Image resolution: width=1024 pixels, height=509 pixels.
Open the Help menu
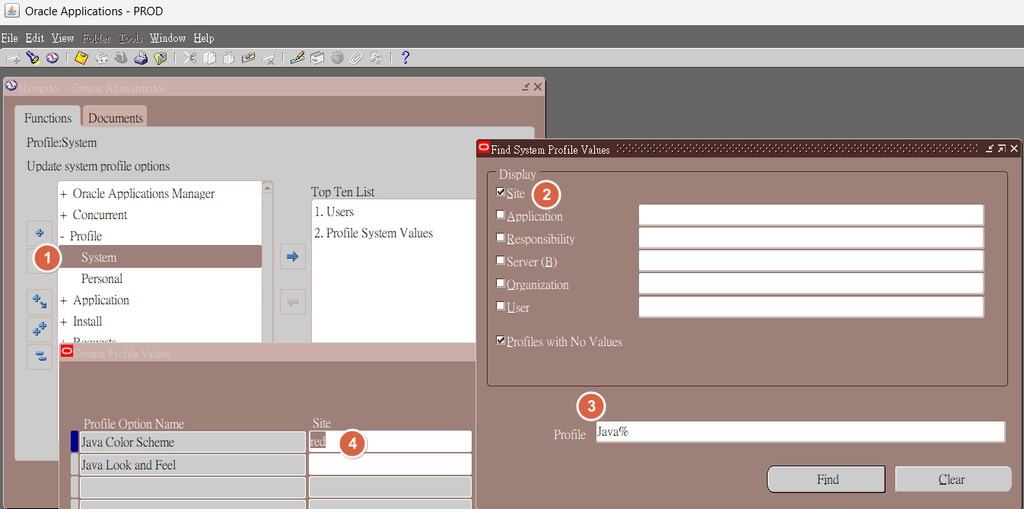click(x=204, y=38)
